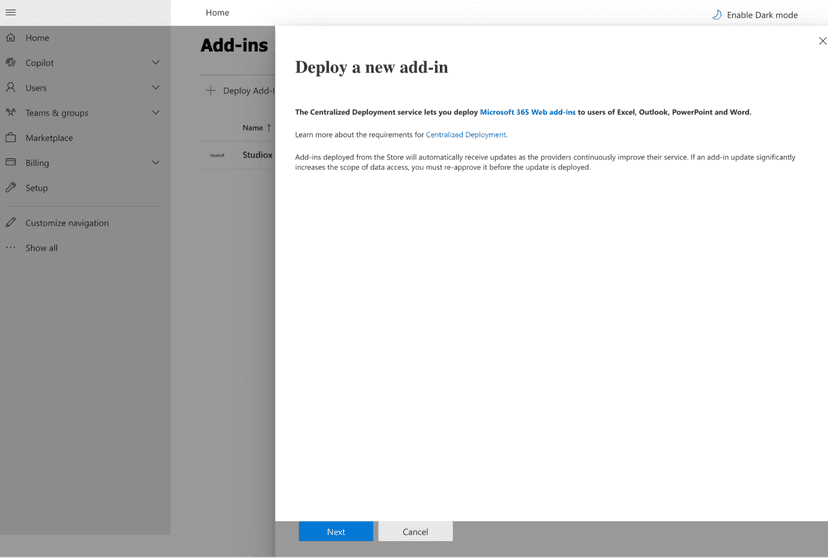The height and width of the screenshot is (558, 828).
Task: Open Microsoft 365 Web add-ins link
Action: coord(528,112)
